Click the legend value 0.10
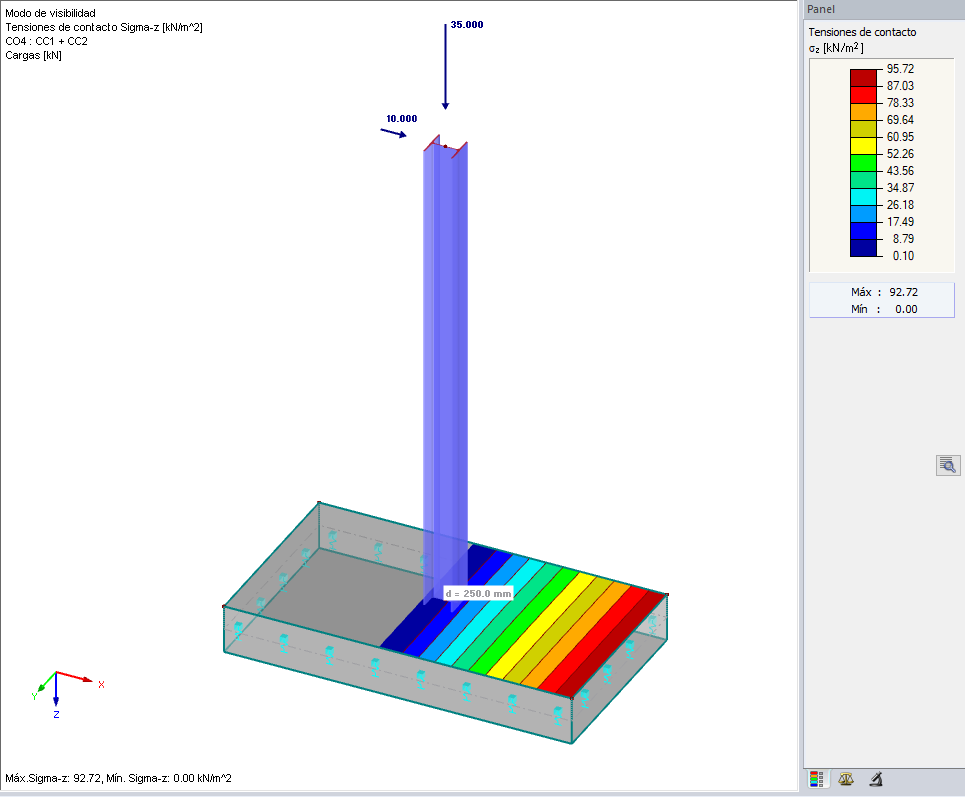 903,256
